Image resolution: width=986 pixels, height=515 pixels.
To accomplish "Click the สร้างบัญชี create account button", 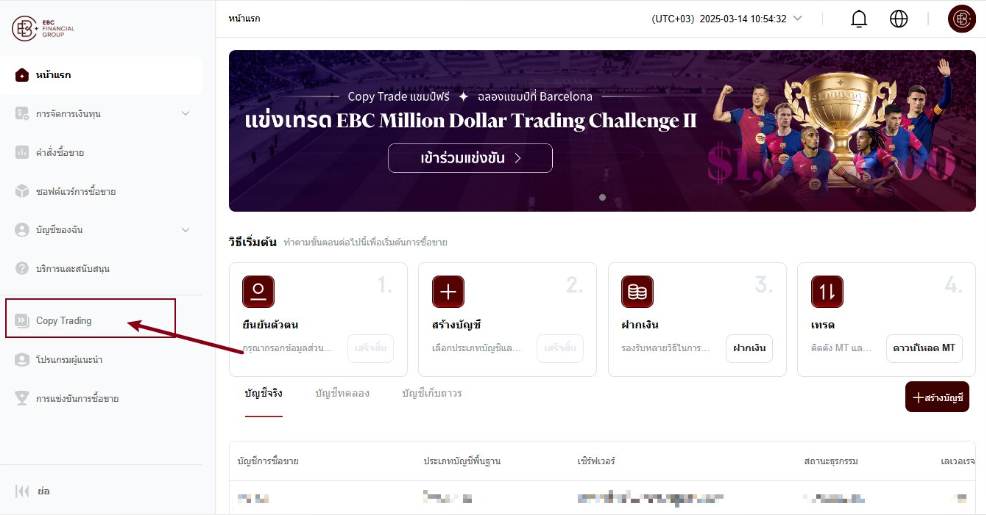I will pyautogui.click(x=937, y=397).
